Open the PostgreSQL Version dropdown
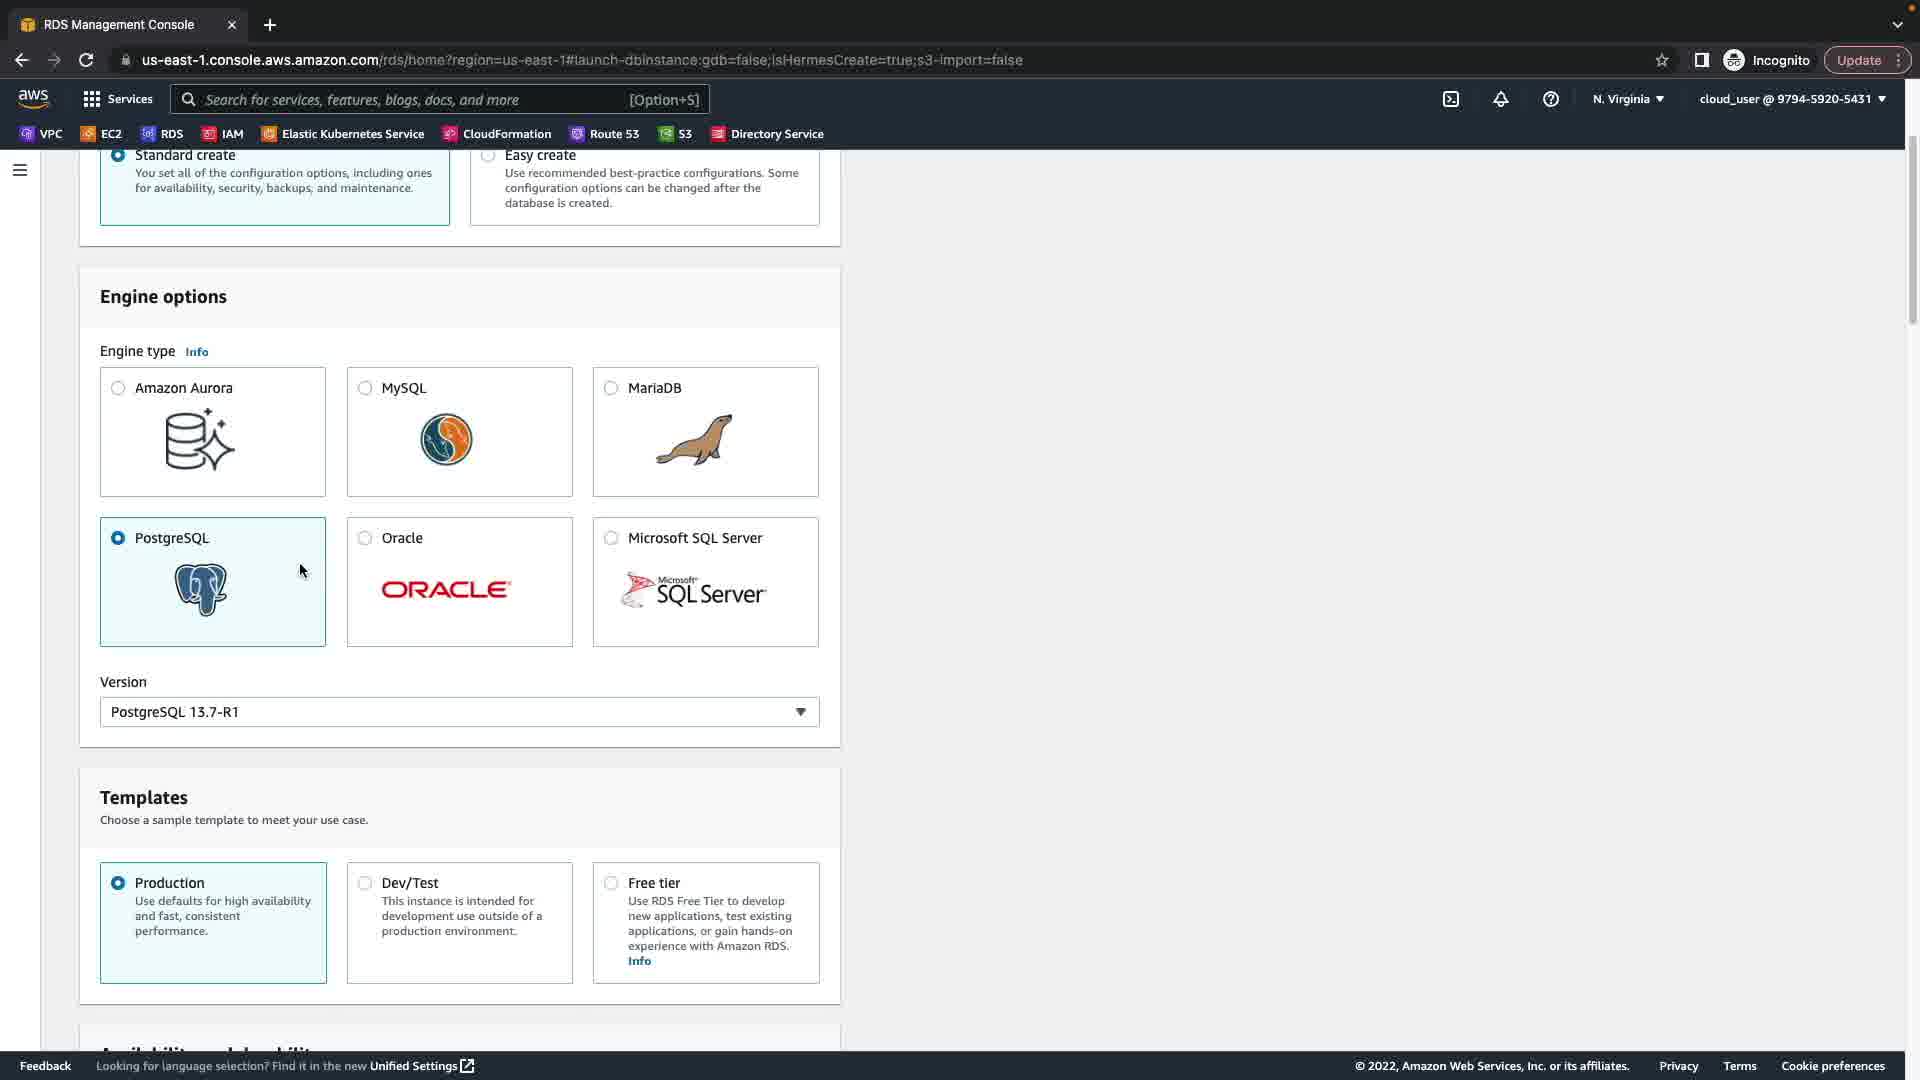 [x=459, y=712]
